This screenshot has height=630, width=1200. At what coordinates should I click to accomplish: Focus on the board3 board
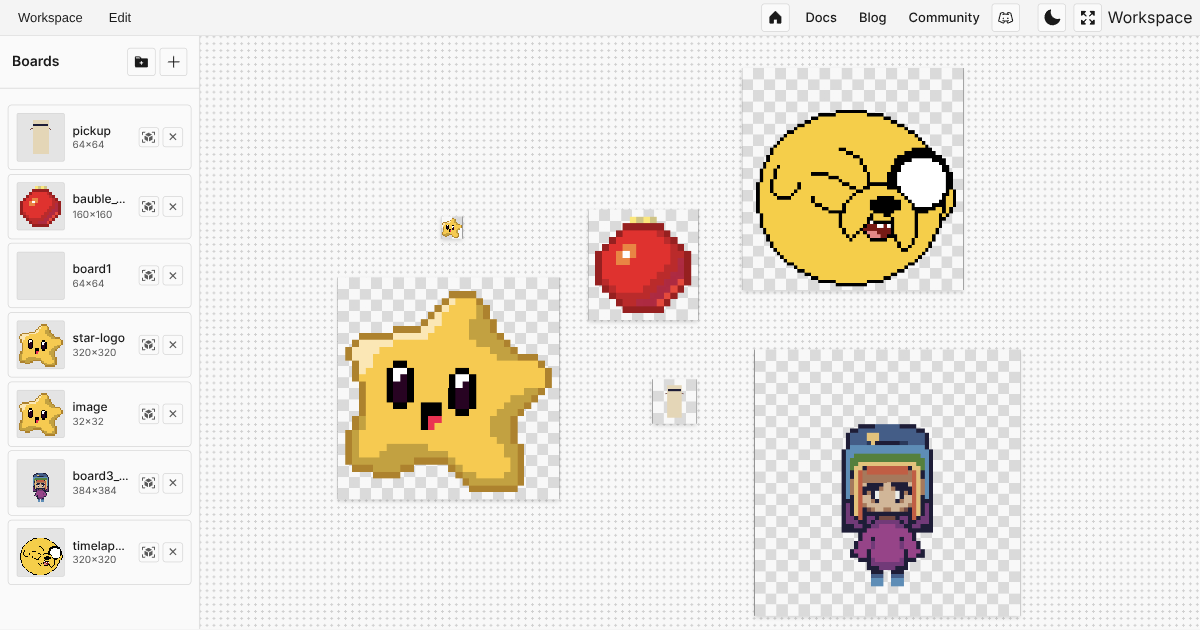149,482
